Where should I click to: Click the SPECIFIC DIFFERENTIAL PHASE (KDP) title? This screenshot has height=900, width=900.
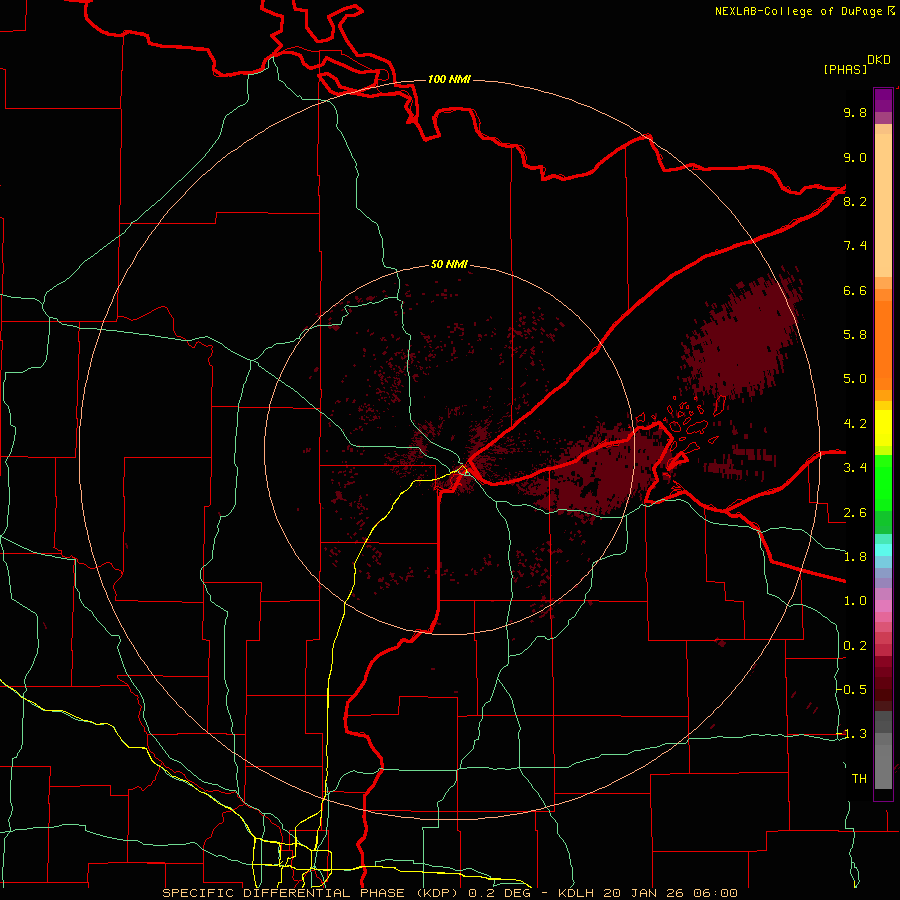coord(312,893)
